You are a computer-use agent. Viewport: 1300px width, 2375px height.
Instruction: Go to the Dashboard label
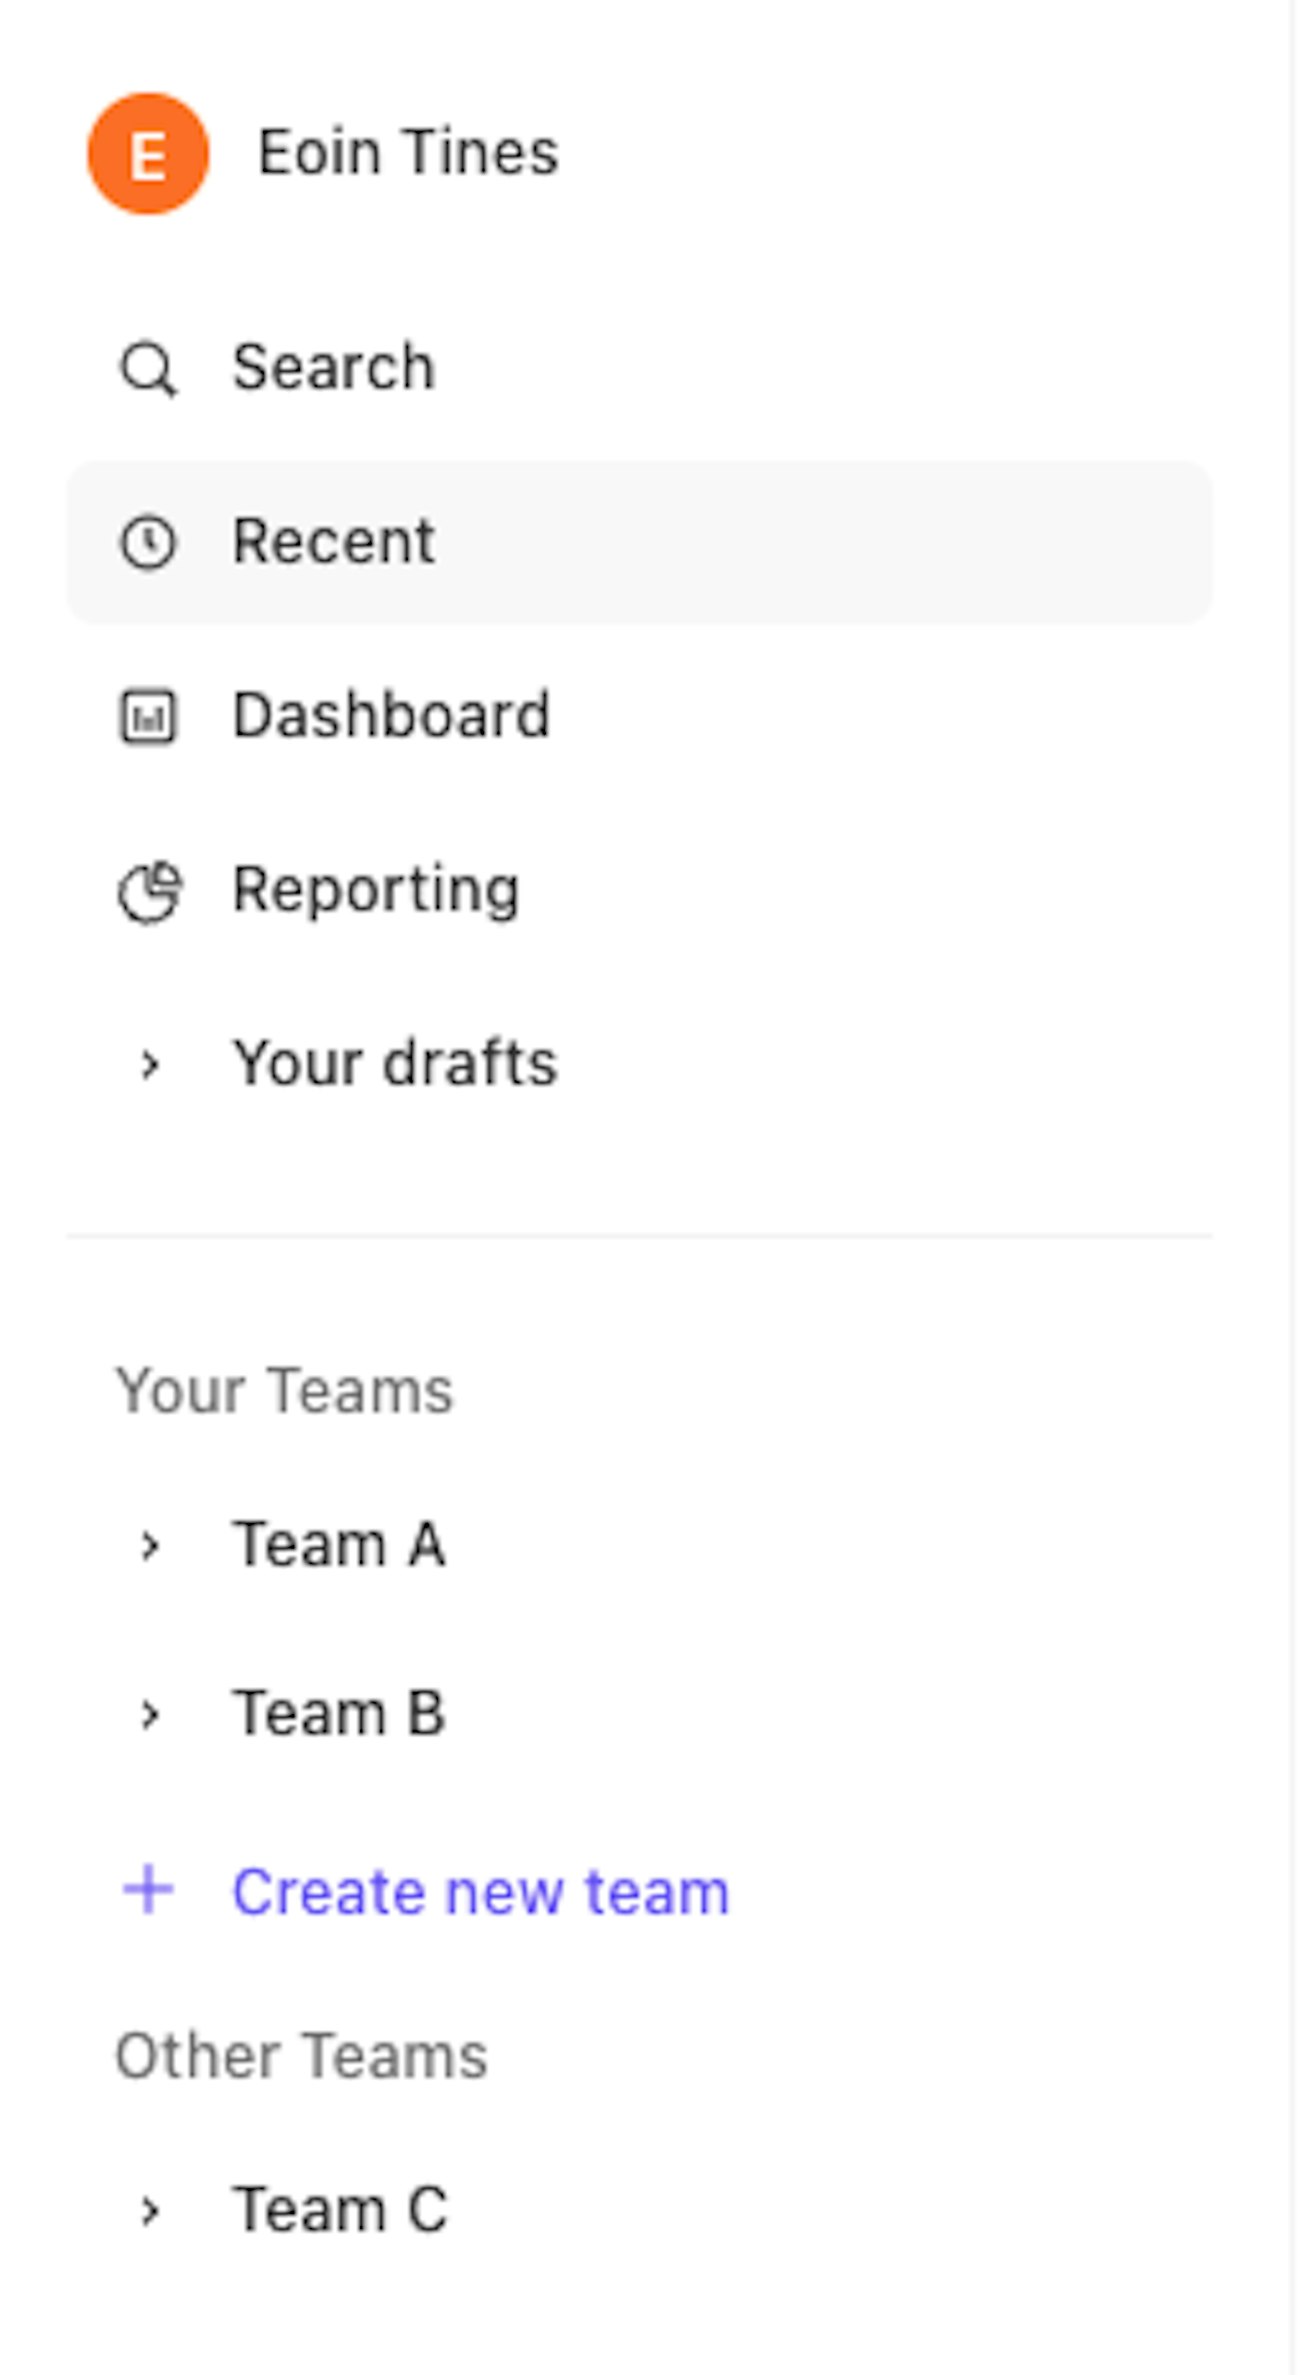click(391, 715)
